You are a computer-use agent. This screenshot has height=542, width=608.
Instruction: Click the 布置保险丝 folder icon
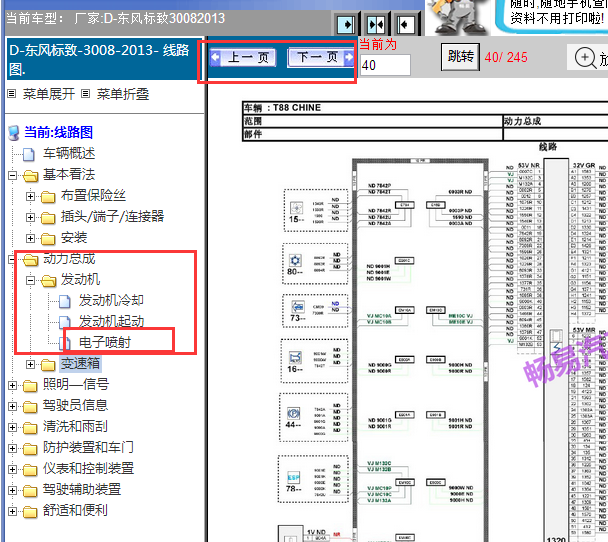tap(48, 197)
